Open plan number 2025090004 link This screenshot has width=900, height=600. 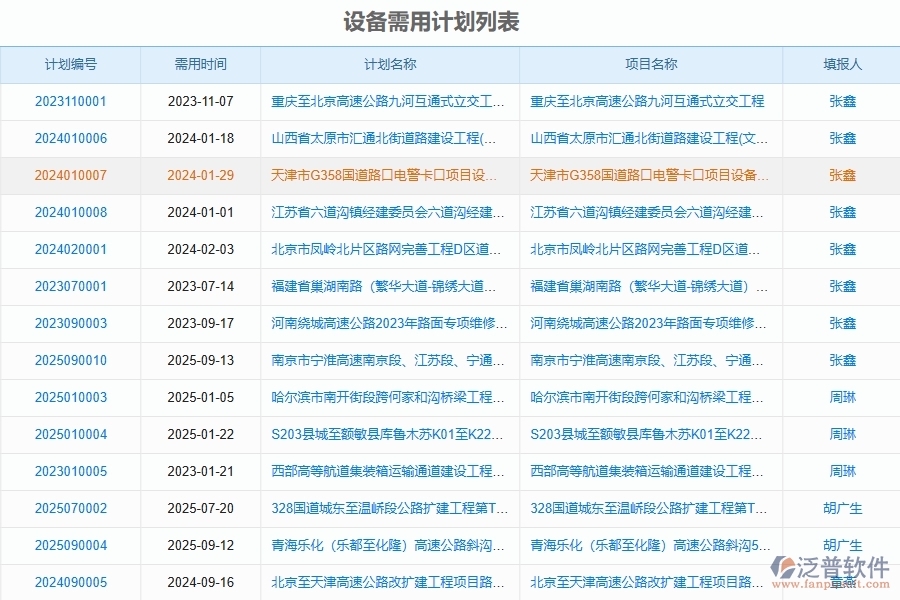click(x=70, y=545)
